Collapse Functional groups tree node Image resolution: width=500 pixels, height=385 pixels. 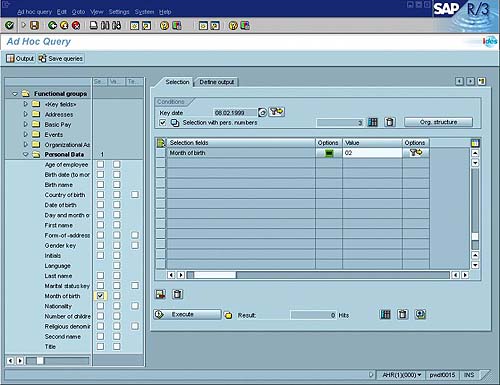tap(15, 94)
